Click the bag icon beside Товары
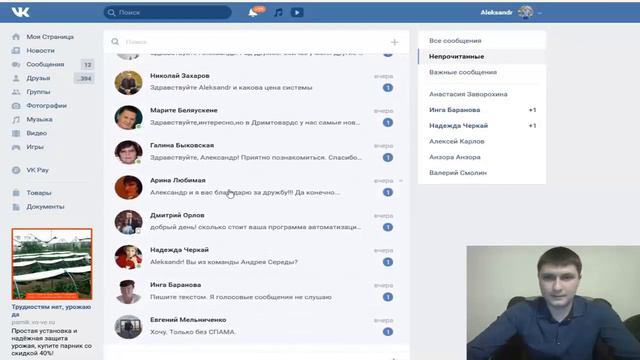Viewport: 640px width, 360px height. coord(16,193)
